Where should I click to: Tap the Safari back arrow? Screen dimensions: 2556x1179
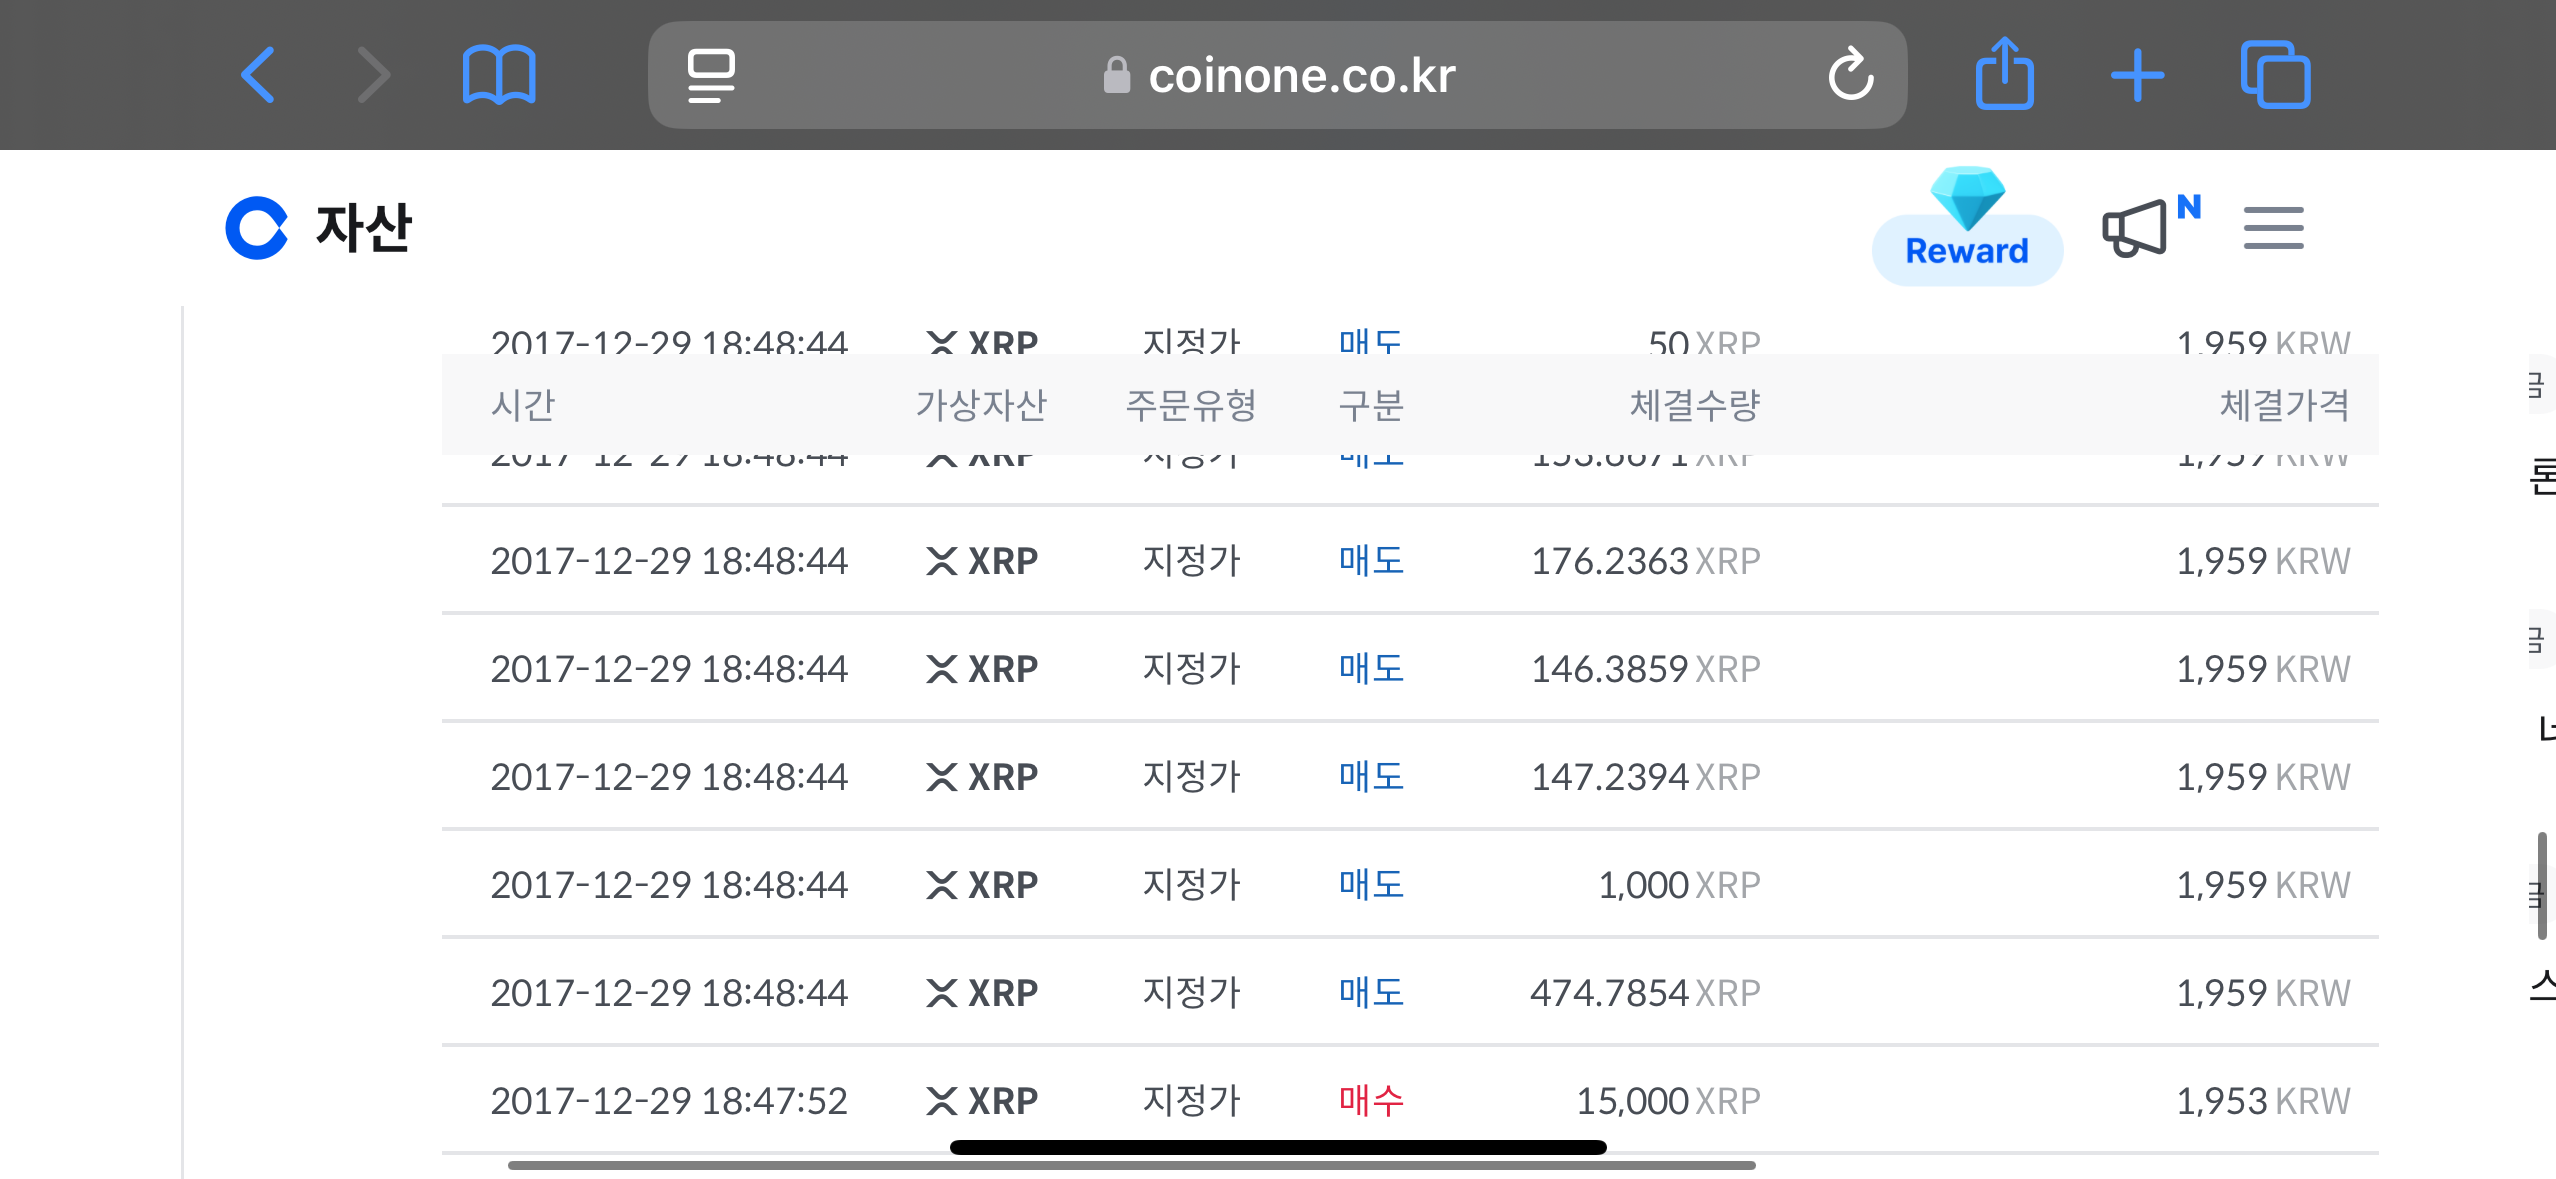pyautogui.click(x=258, y=75)
